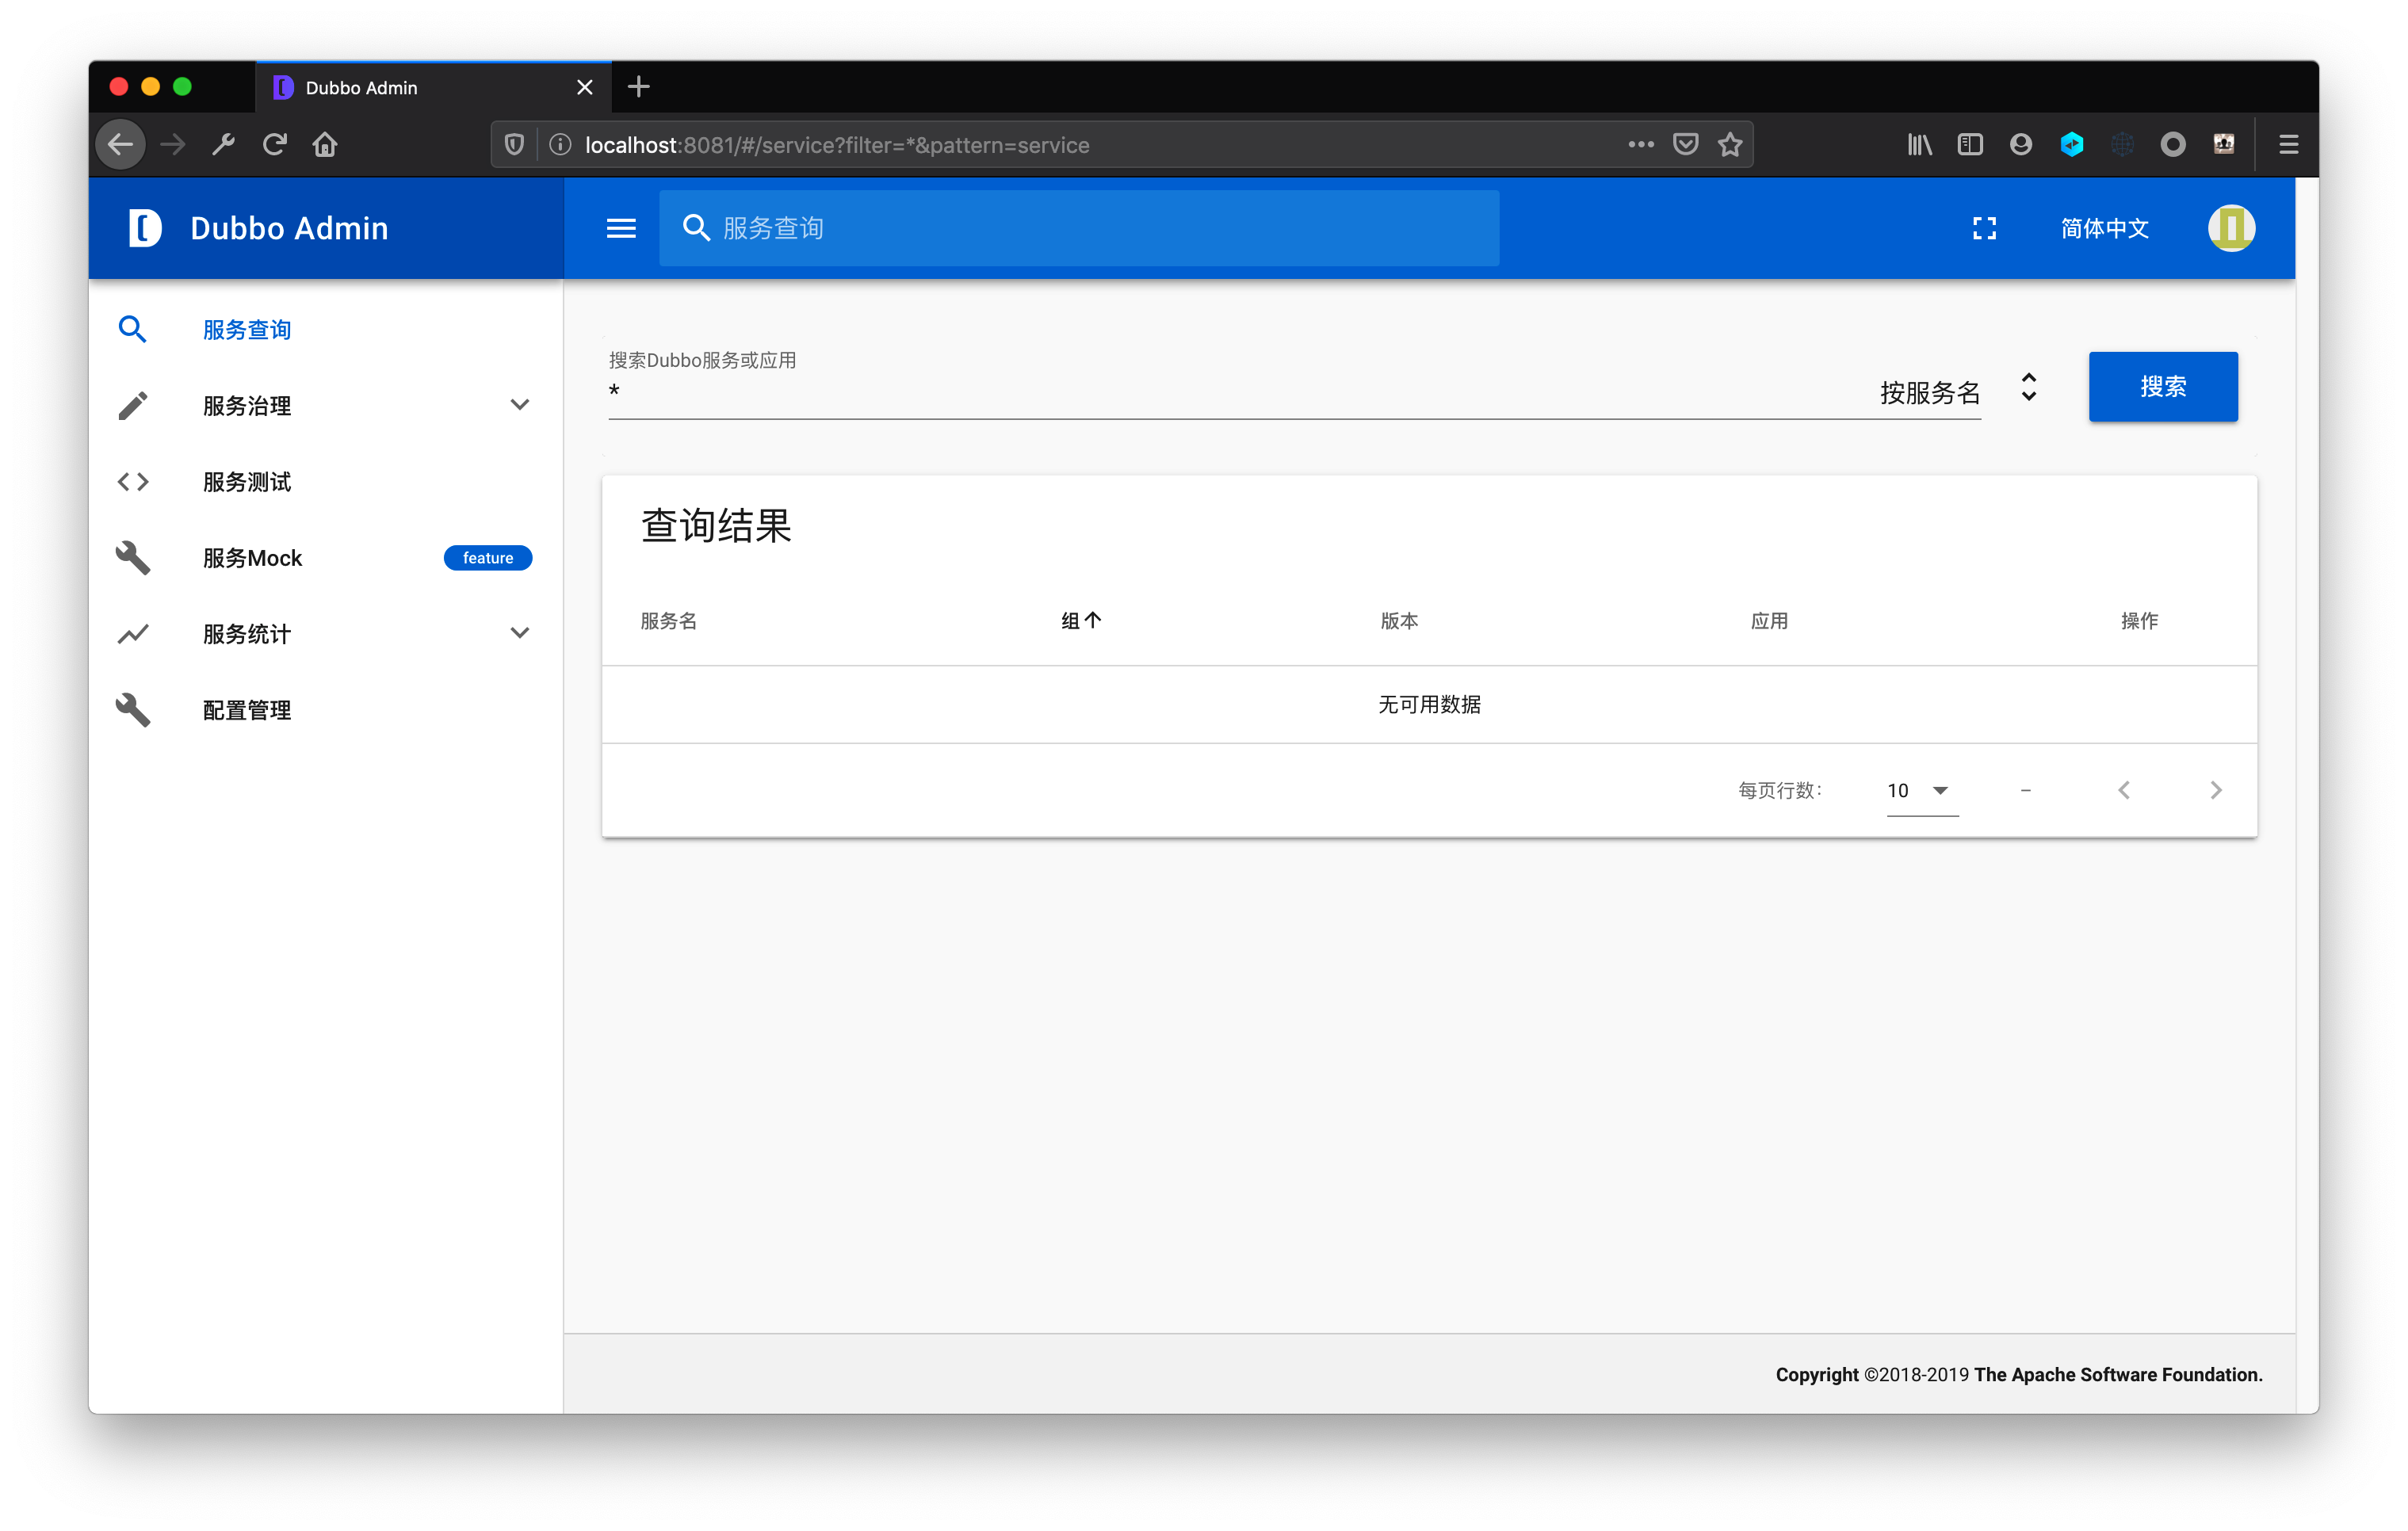Click the browser reload icon
This screenshot has width=2408, height=1531.
pyautogui.click(x=275, y=145)
